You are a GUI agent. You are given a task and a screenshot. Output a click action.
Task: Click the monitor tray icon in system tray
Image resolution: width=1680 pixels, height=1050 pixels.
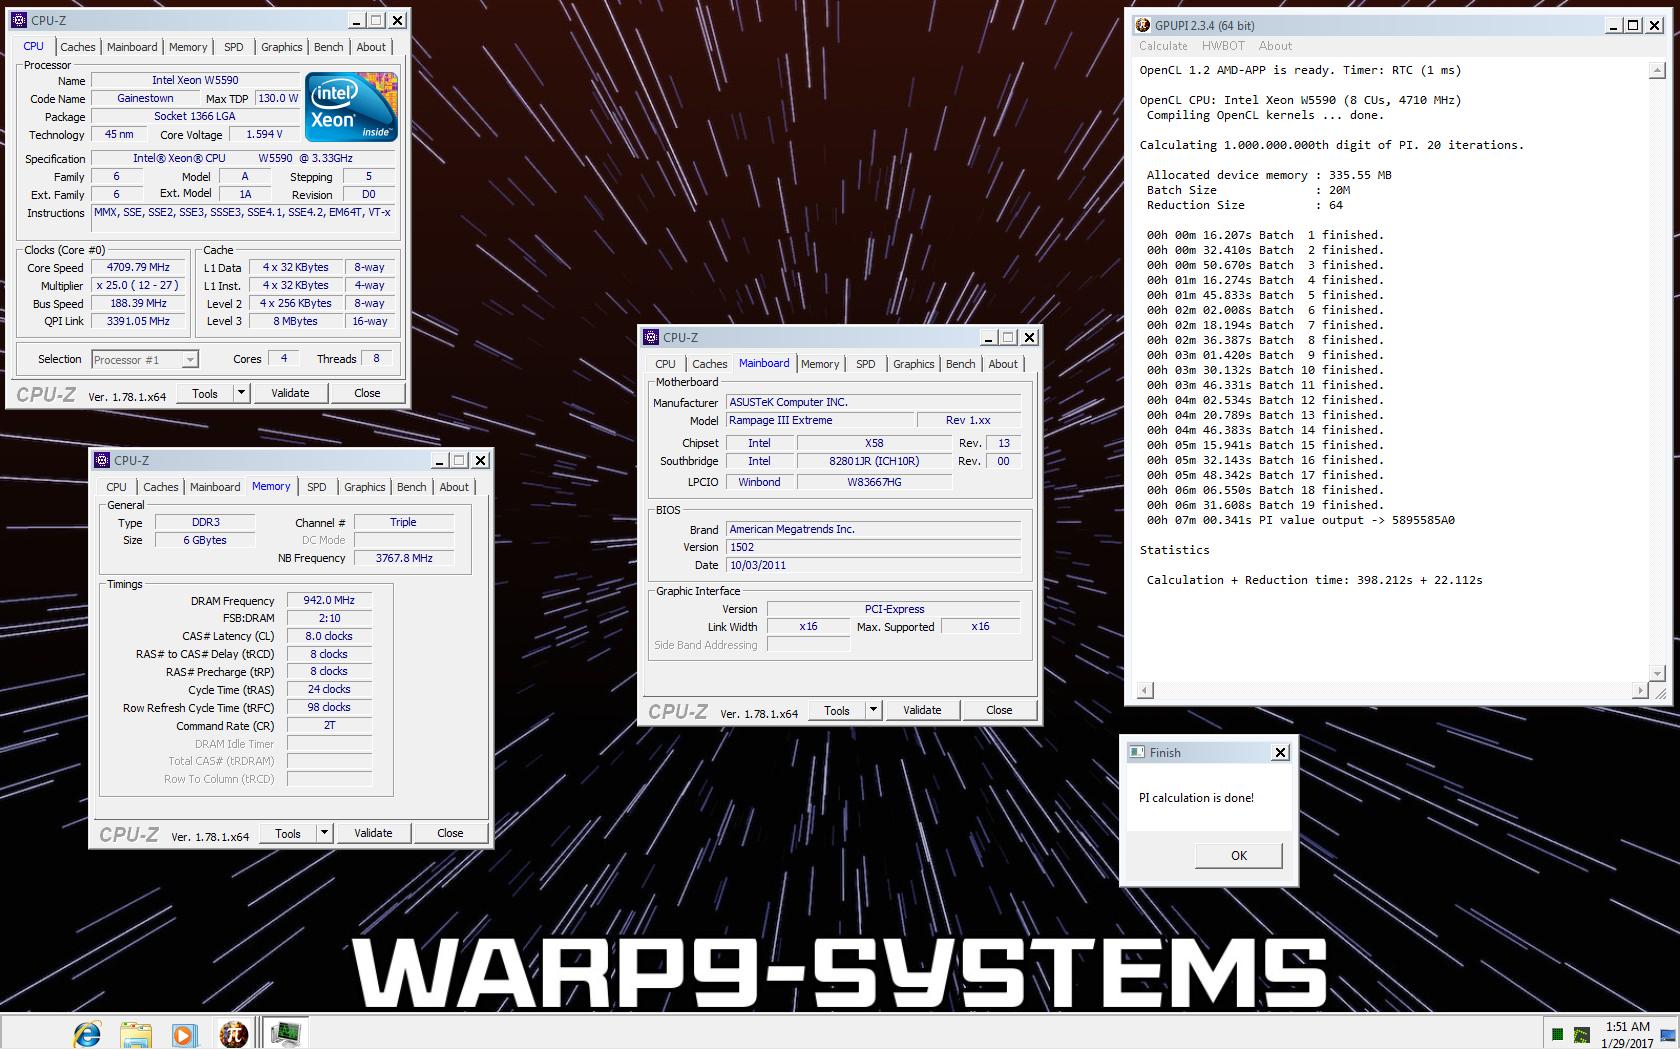(x=1582, y=1034)
